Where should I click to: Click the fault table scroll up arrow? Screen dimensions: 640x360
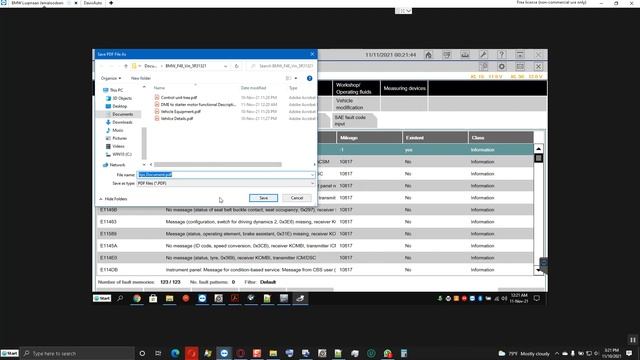click(x=538, y=149)
